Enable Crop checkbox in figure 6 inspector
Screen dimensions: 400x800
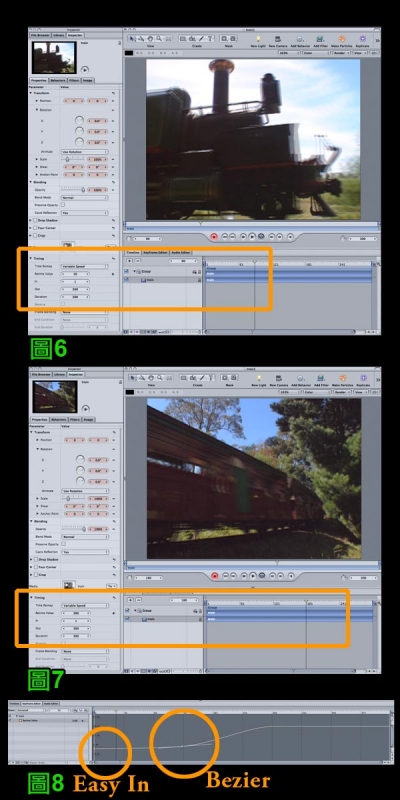[x=35, y=235]
